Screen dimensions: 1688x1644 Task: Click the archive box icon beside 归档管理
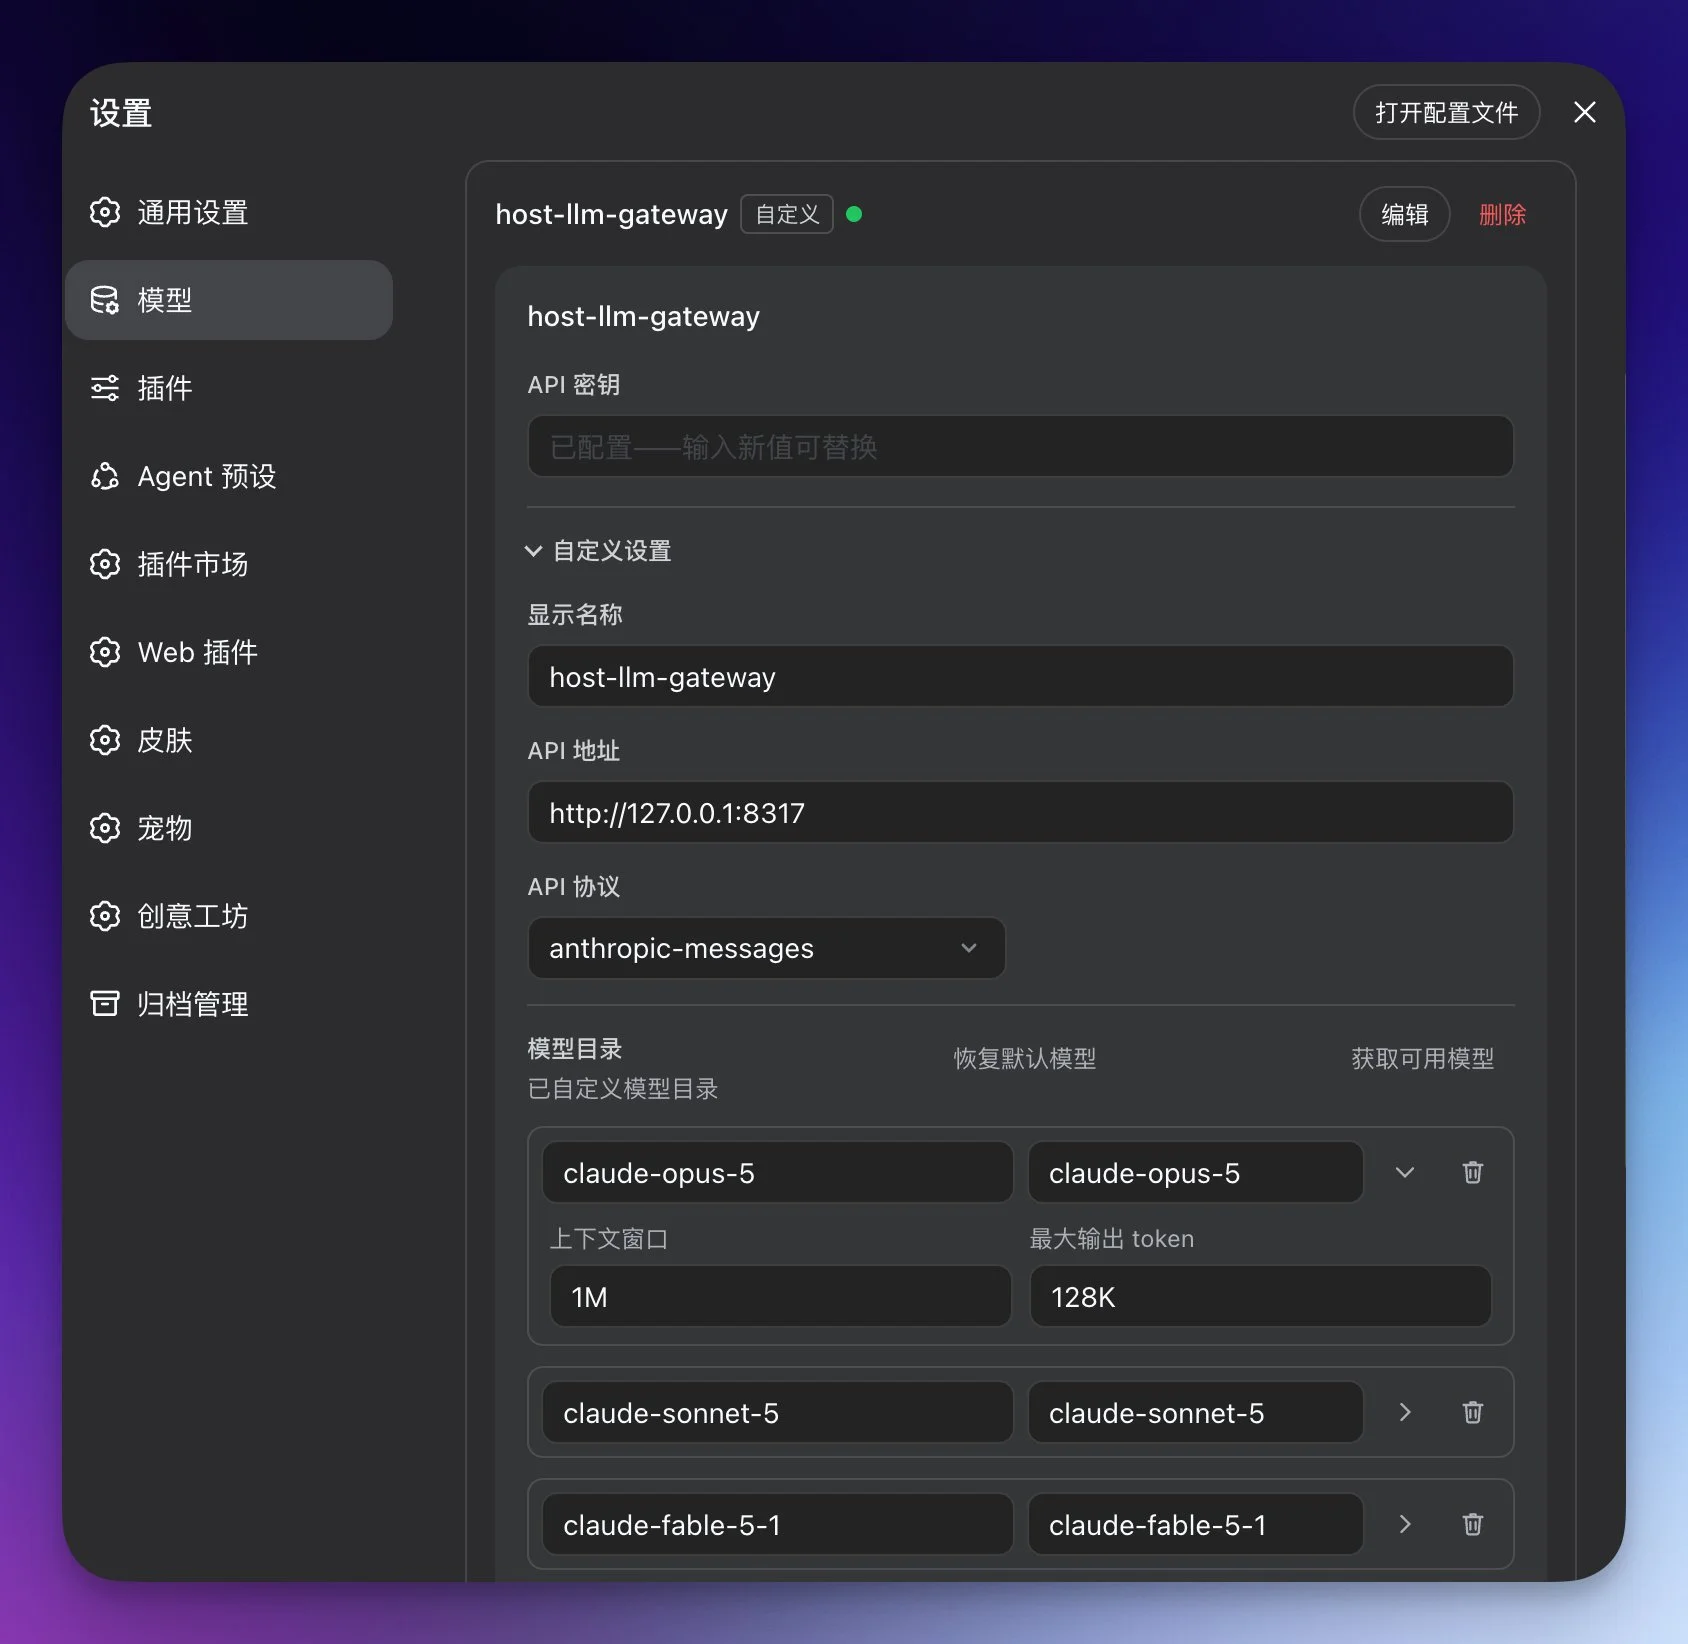(105, 1003)
